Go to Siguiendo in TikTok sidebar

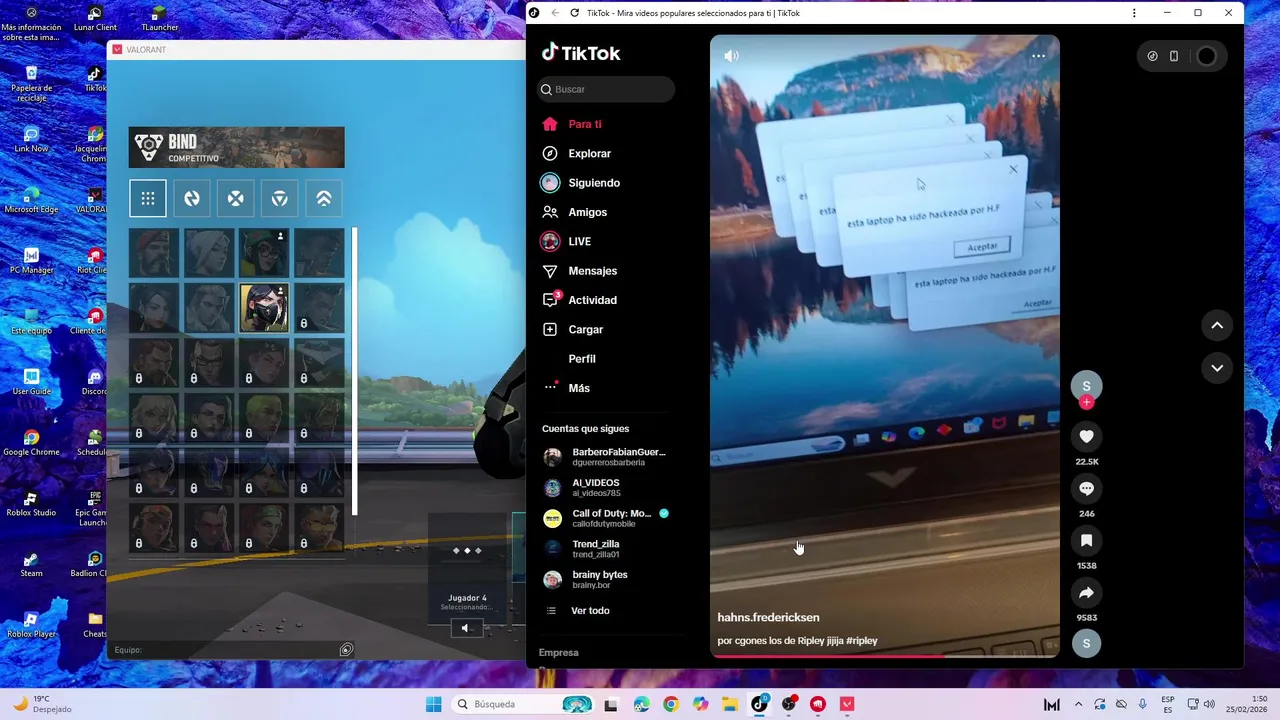[594, 183]
